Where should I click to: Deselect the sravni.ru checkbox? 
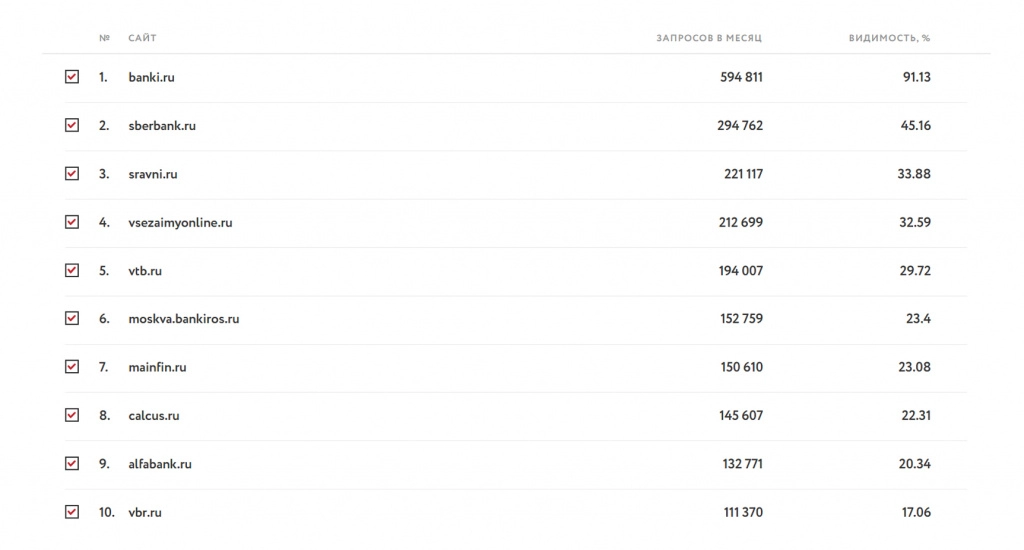(72, 174)
